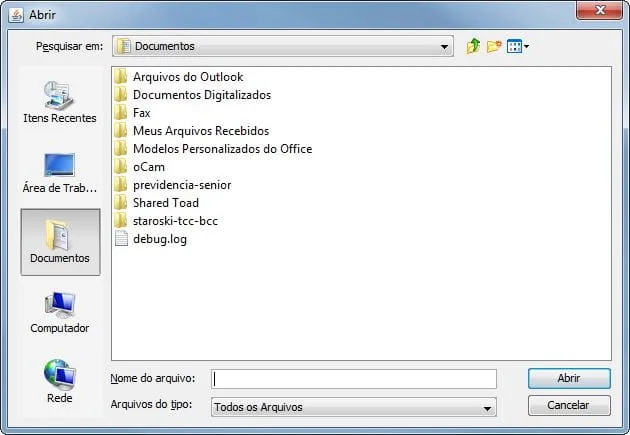Open the Arquivos do tipo dropdown
The width and height of the screenshot is (630, 435).
pyautogui.click(x=354, y=407)
